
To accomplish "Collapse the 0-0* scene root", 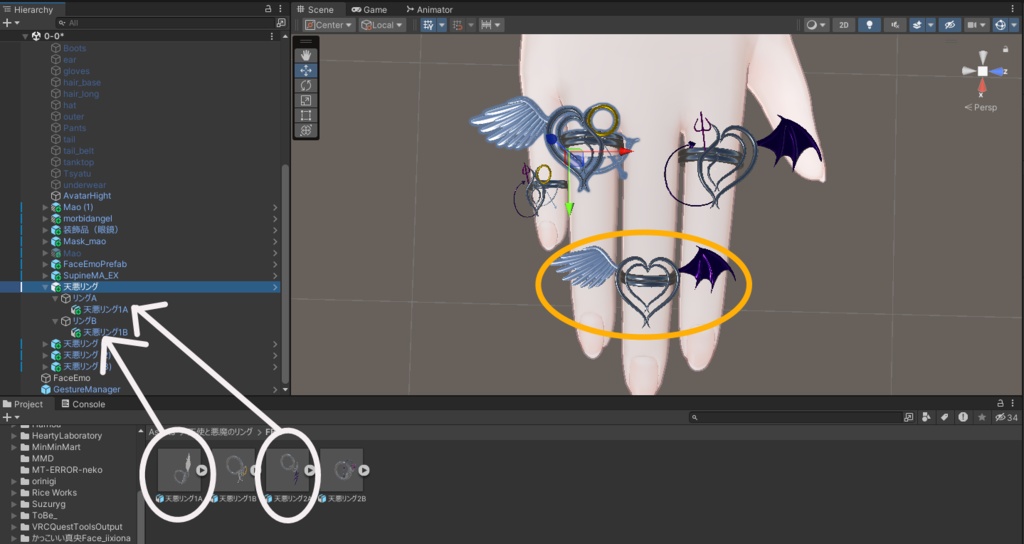I will [25, 36].
